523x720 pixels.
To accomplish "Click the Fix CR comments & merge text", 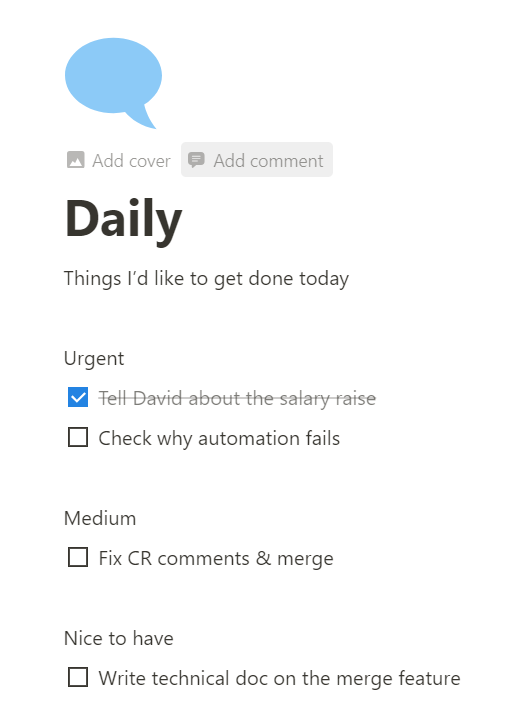I will 216,559.
